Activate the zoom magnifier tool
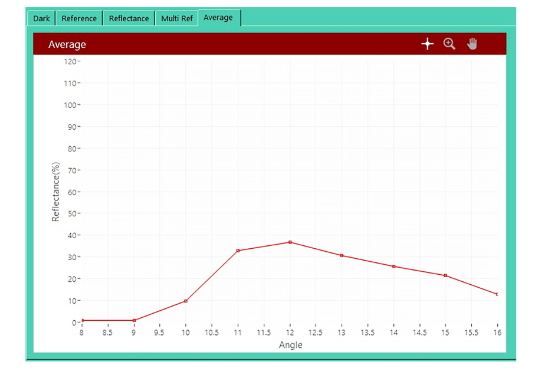 pyautogui.click(x=449, y=44)
